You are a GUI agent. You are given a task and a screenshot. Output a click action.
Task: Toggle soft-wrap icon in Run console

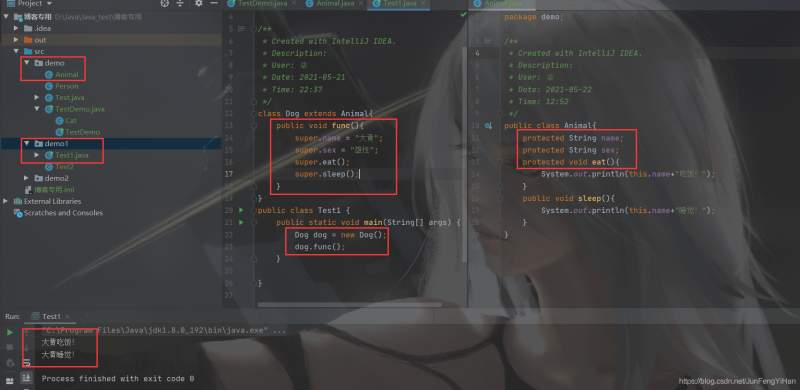point(26,363)
